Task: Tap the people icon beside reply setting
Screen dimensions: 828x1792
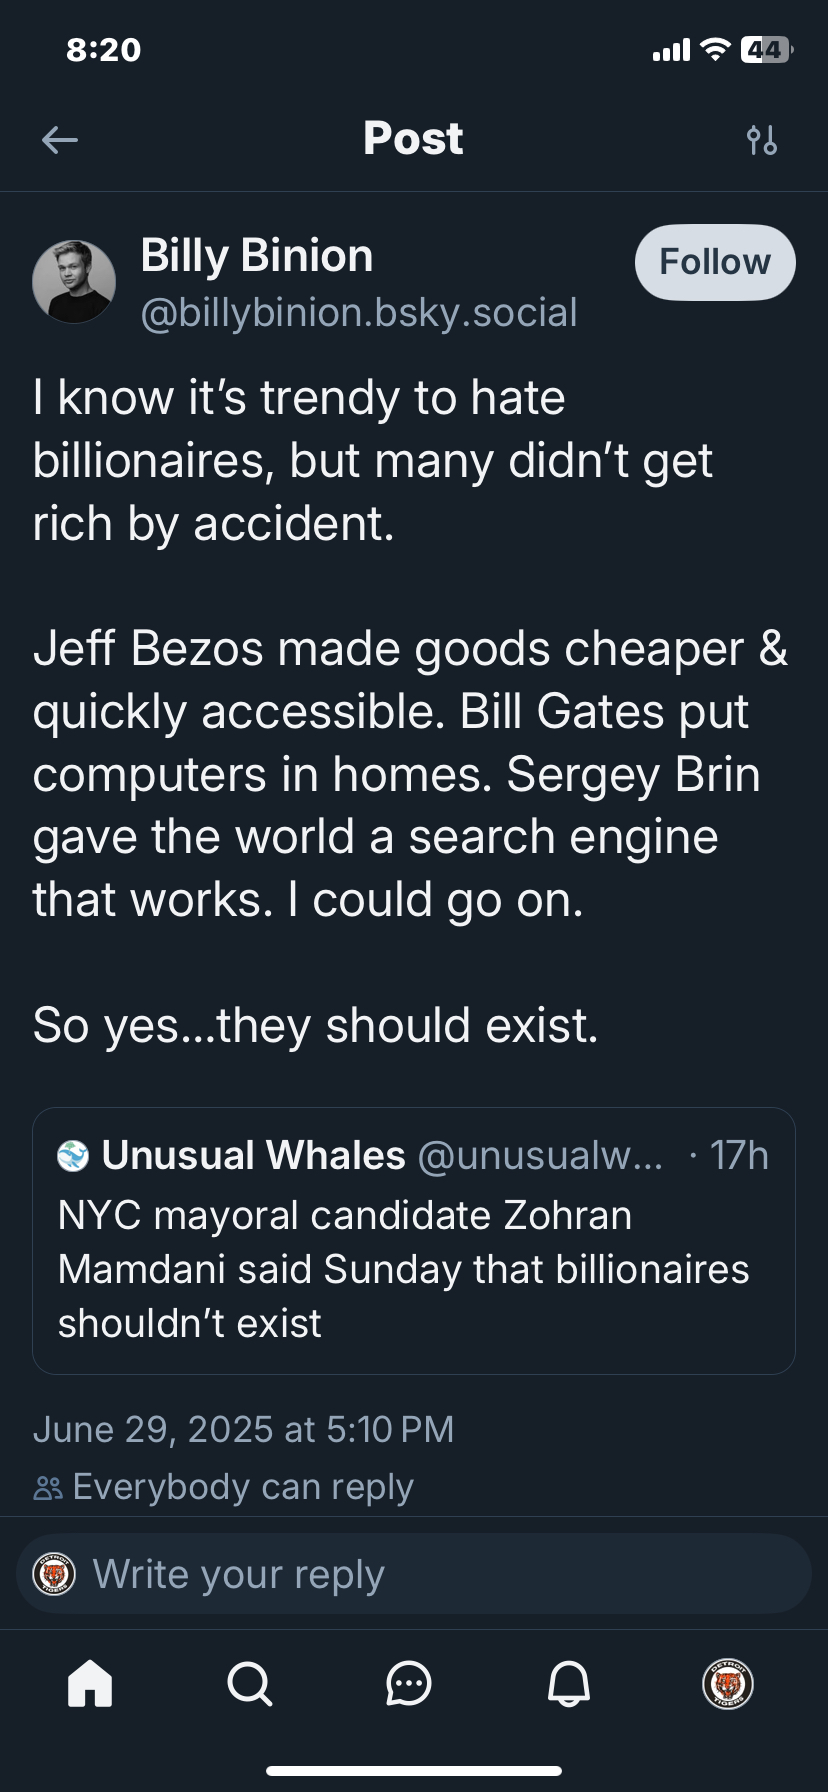Action: click(48, 1488)
